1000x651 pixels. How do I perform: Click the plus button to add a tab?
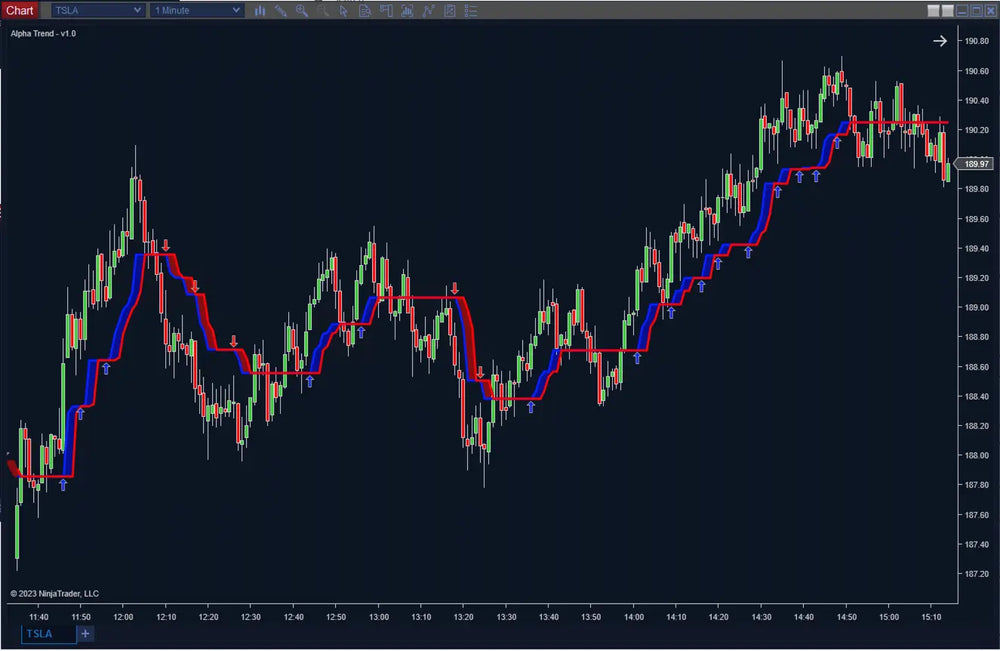[x=85, y=633]
